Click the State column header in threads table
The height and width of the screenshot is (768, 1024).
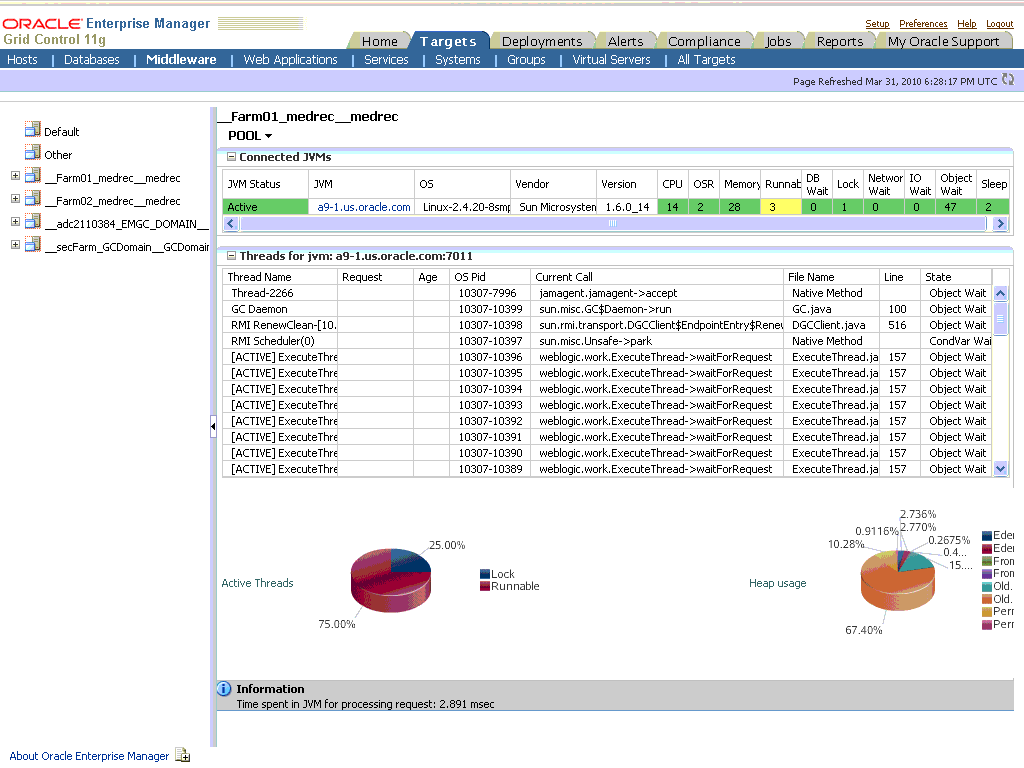pos(956,277)
